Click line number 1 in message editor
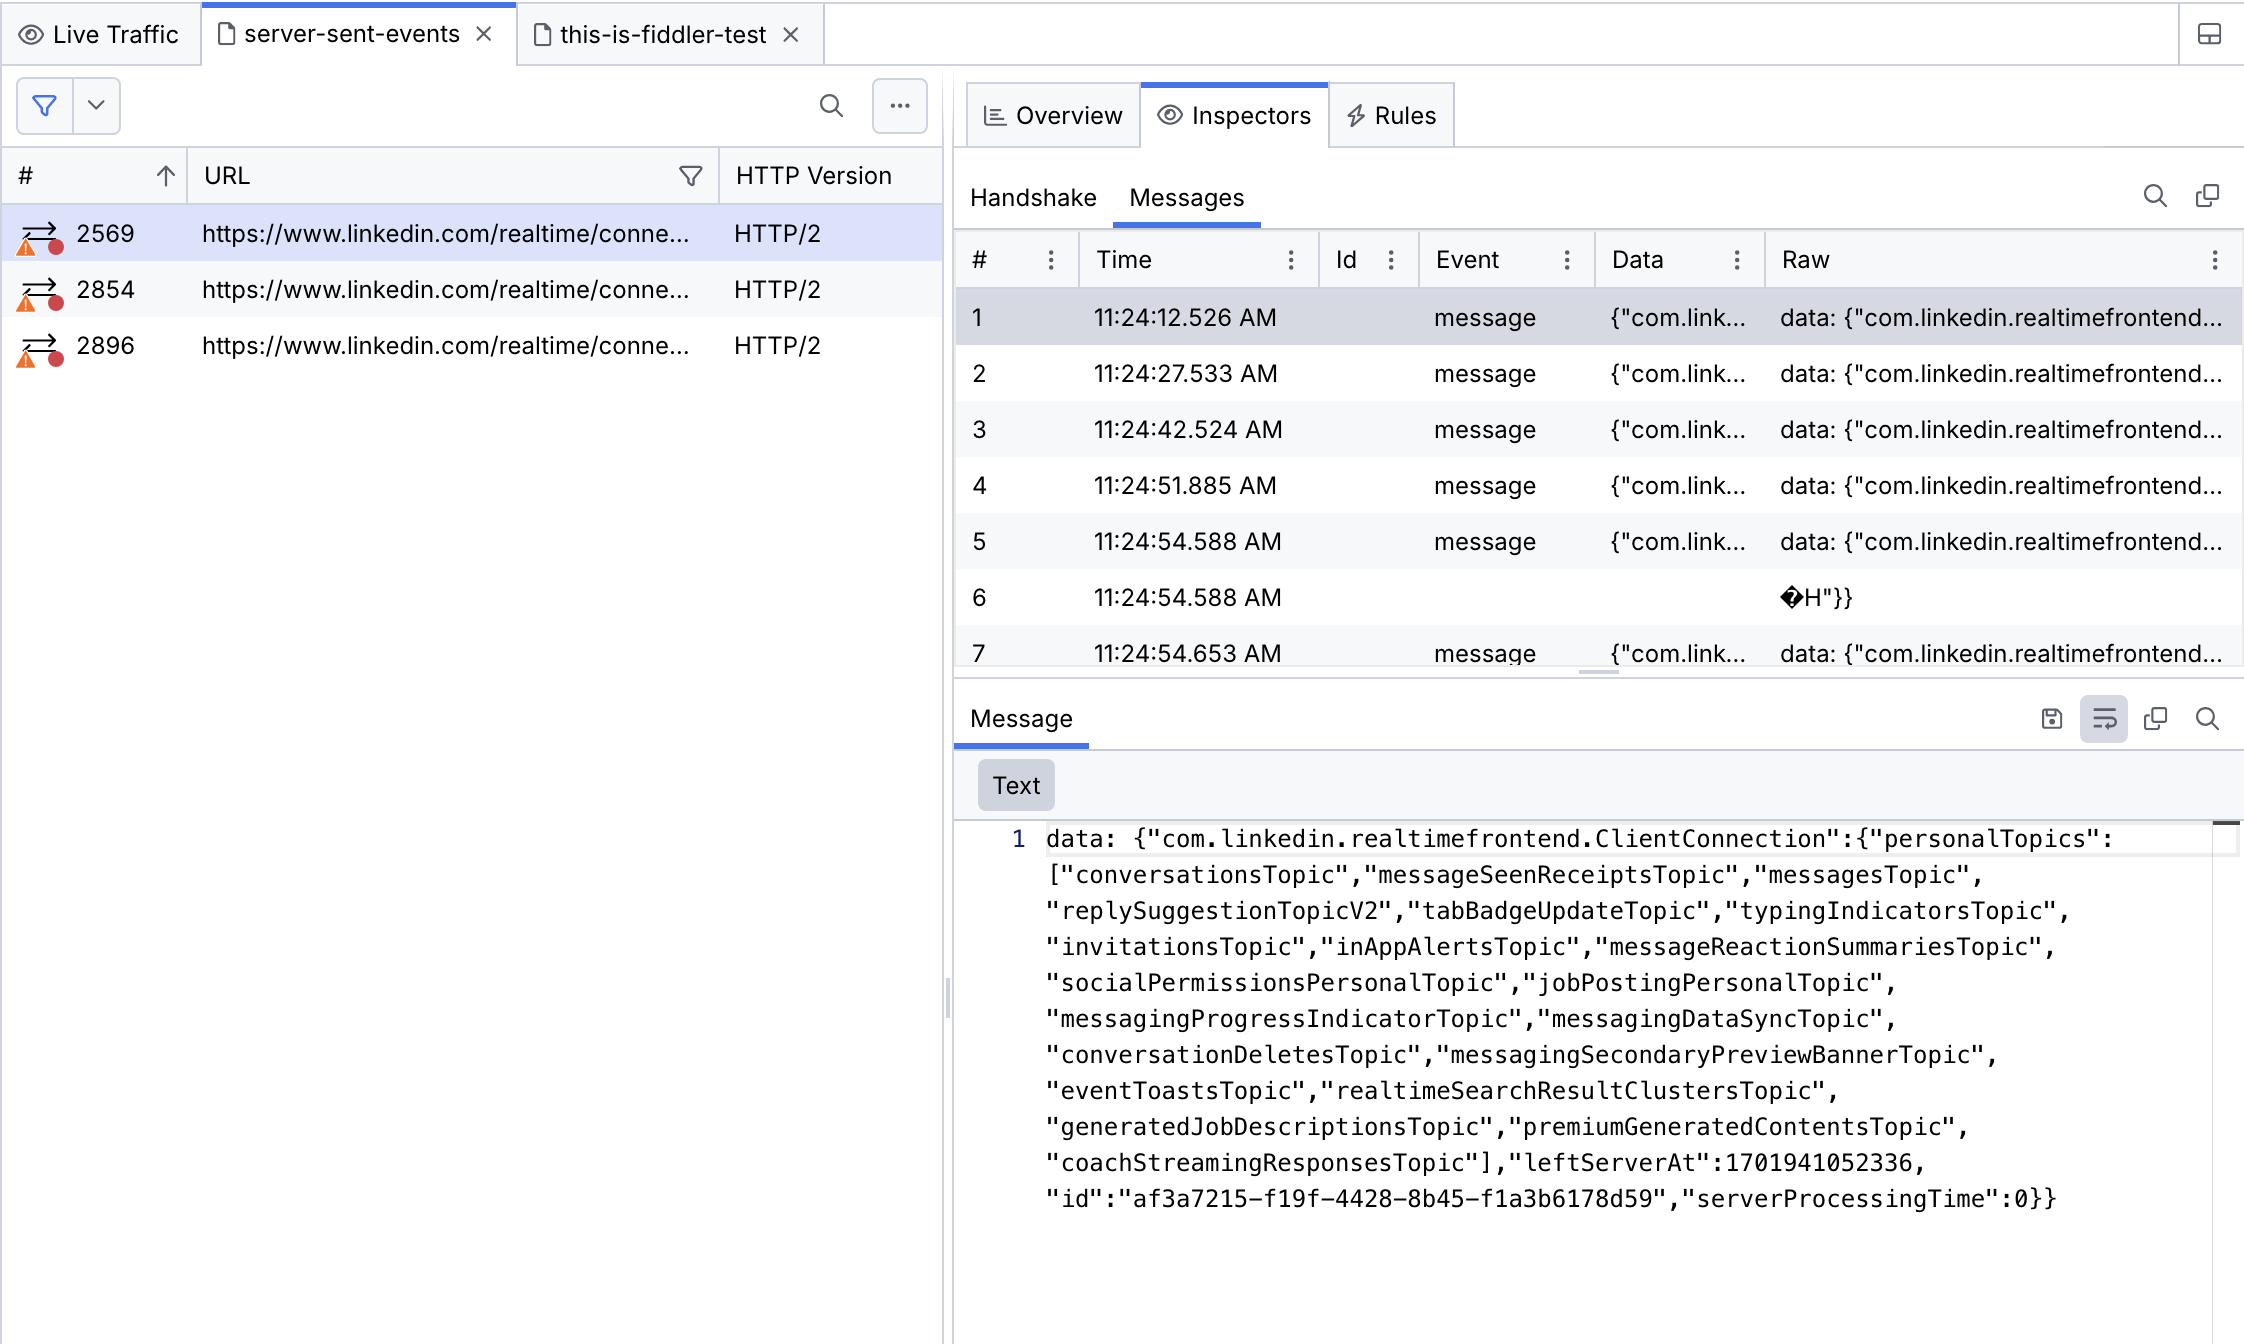 1018,839
